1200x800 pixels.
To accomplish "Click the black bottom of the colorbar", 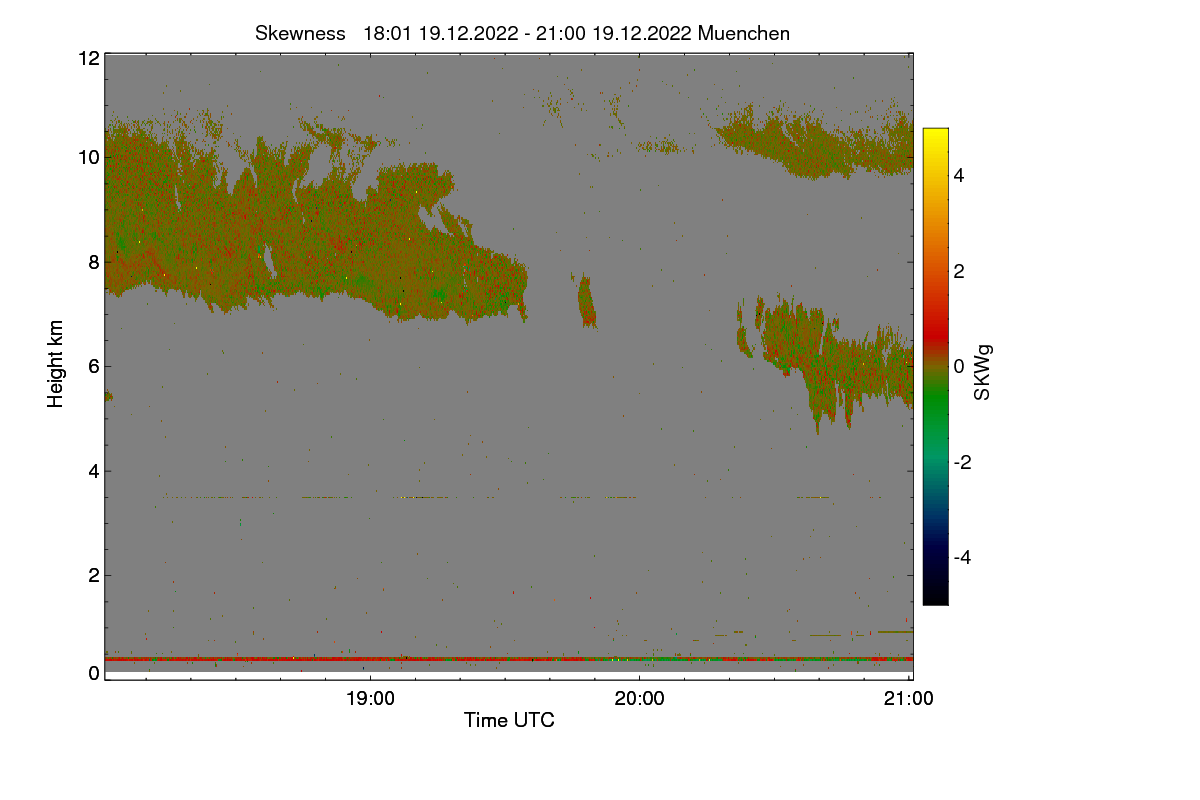I will click(935, 595).
